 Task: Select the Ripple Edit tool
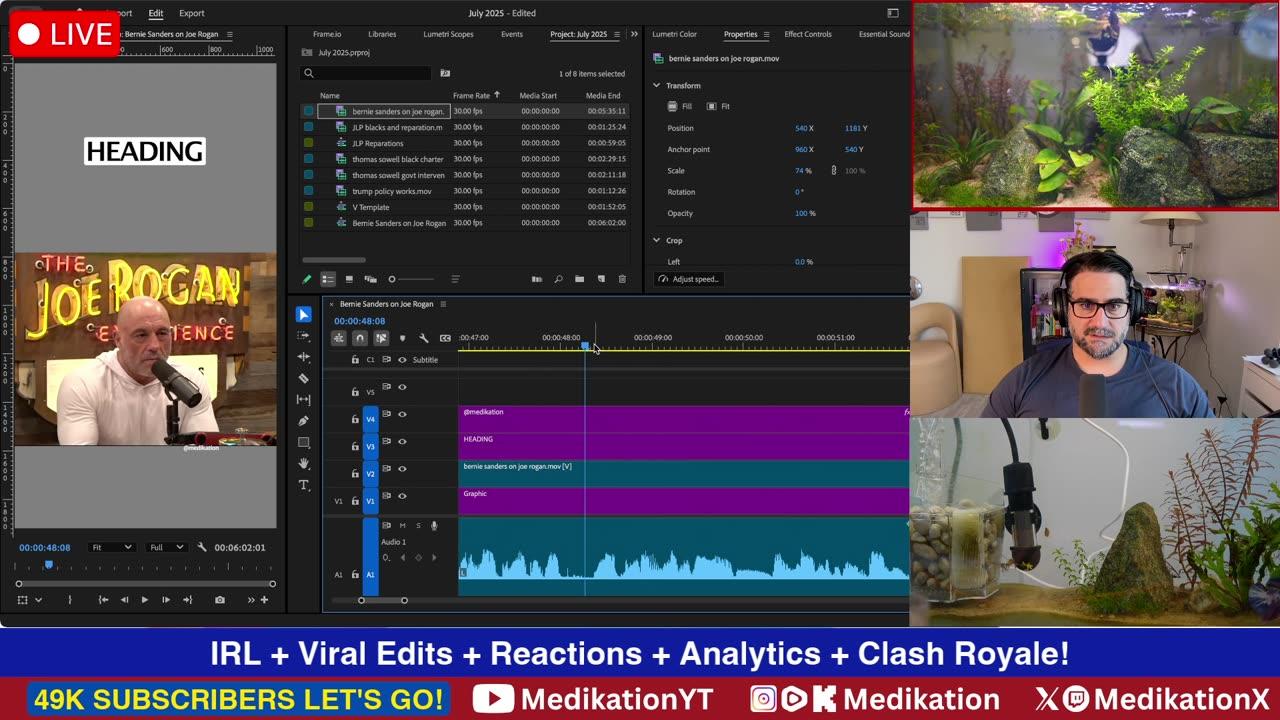304,357
